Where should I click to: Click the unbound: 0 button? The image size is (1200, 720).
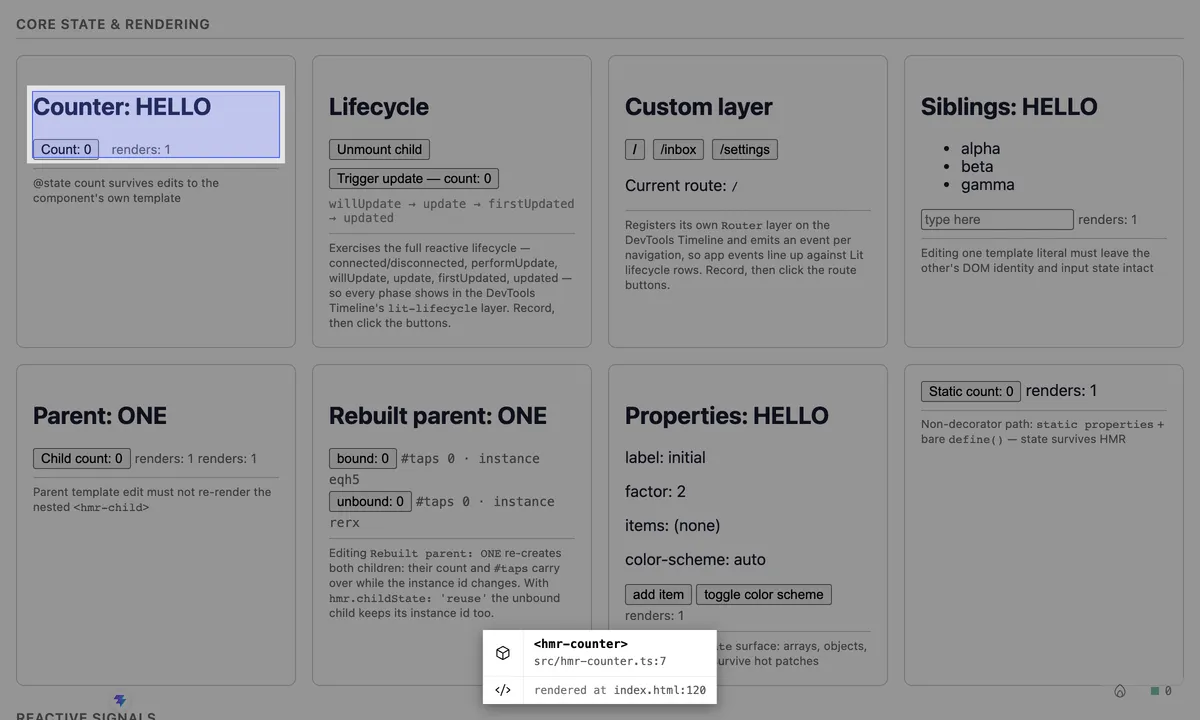tap(370, 501)
